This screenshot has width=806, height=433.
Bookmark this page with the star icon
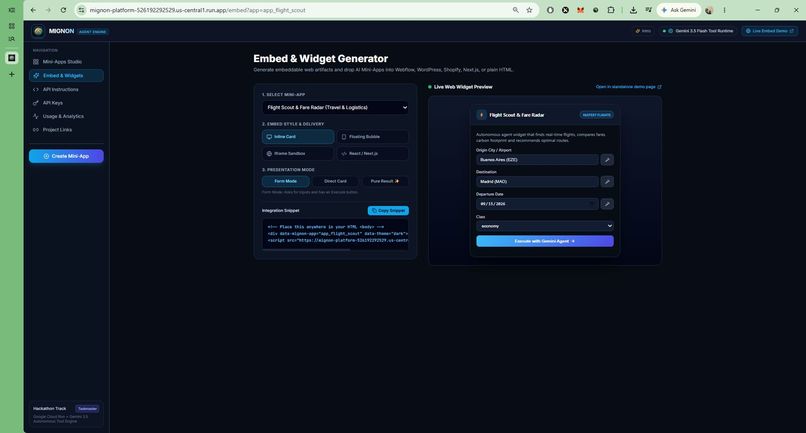529,10
